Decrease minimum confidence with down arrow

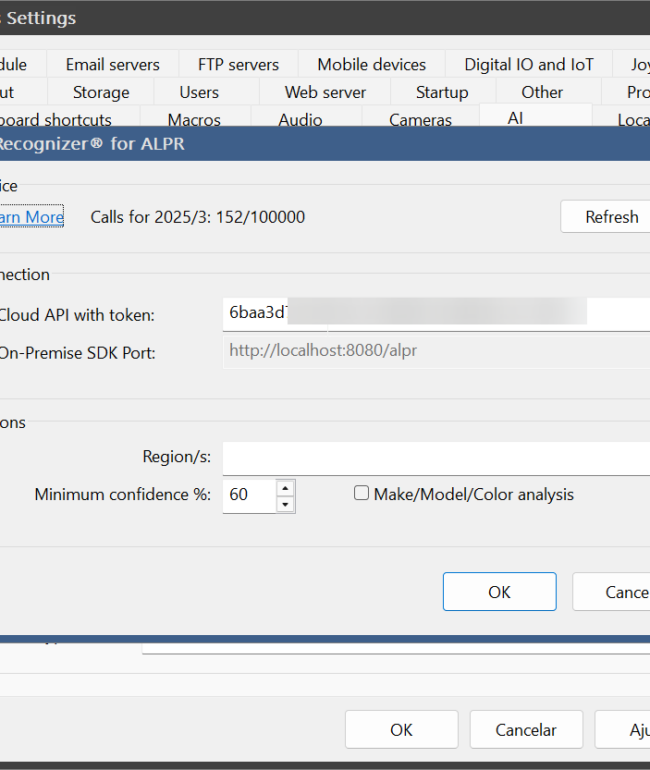click(285, 504)
